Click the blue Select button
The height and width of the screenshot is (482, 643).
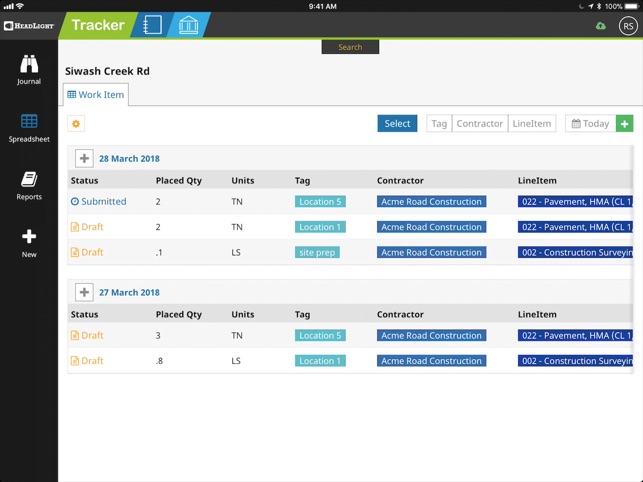[397, 123]
